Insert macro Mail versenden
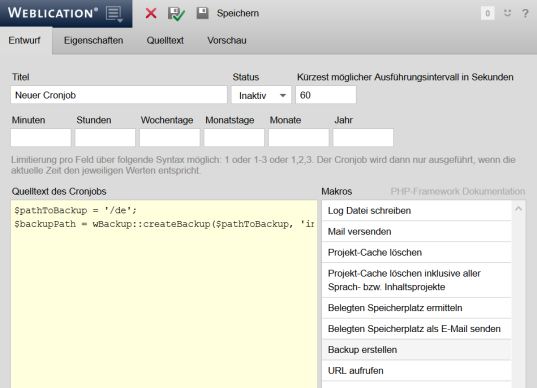 pyautogui.click(x=416, y=231)
